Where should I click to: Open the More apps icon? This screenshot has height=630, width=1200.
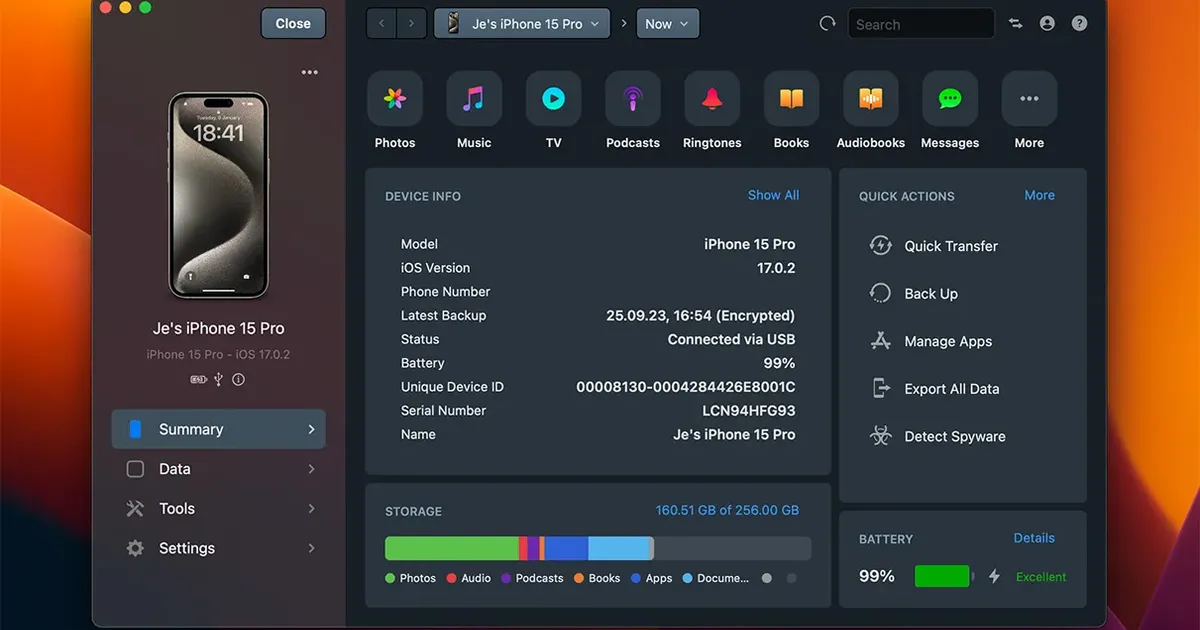coord(1029,98)
